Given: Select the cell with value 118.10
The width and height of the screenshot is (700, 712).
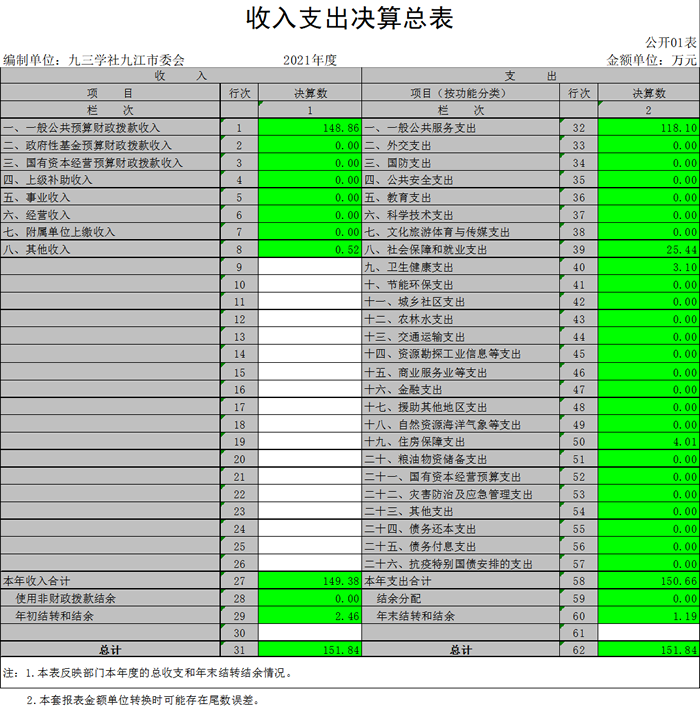Looking at the screenshot, I should [648, 128].
